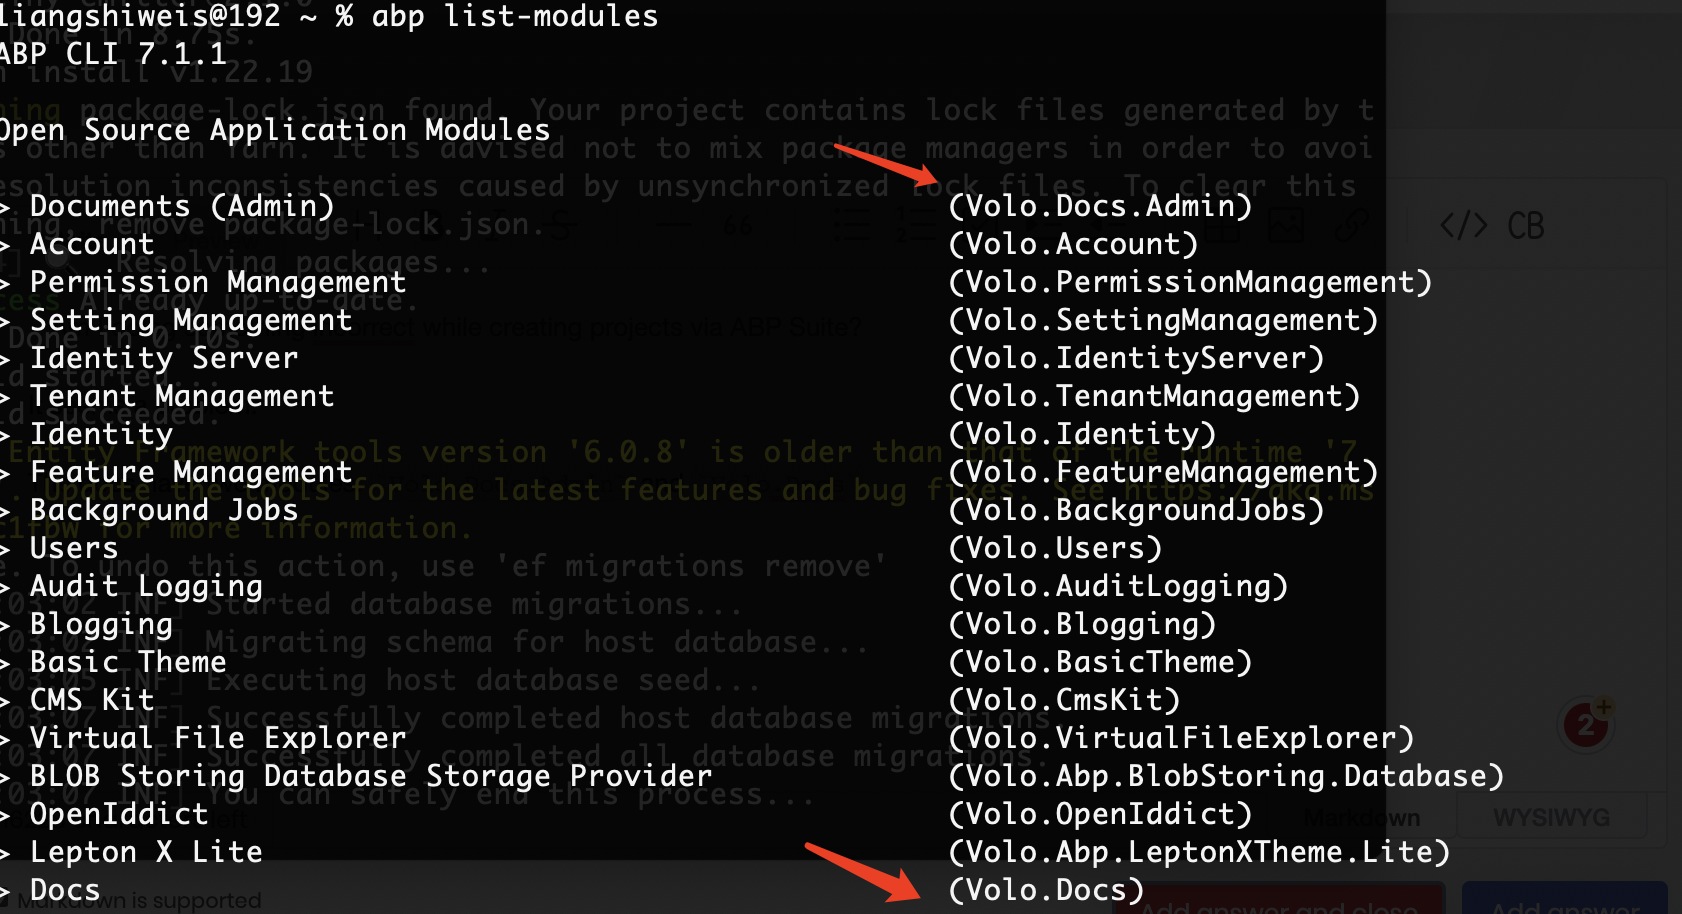Click the Documents (Admin) module line
Image resolution: width=1682 pixels, height=914 pixels.
click(x=182, y=206)
